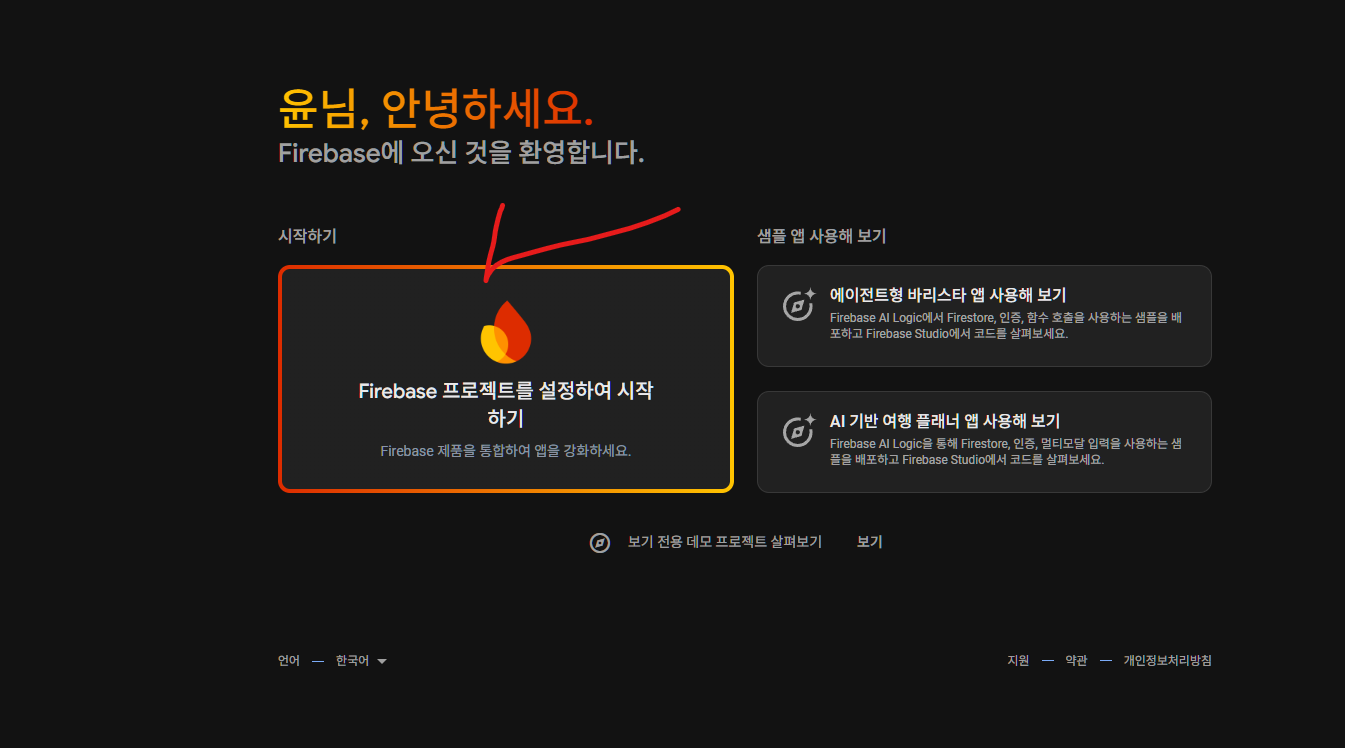Screen dimensions: 1345x748
Task: Start with the Firebase 프로젝트를 설정하여 시작하기 card
Action: tap(506, 379)
